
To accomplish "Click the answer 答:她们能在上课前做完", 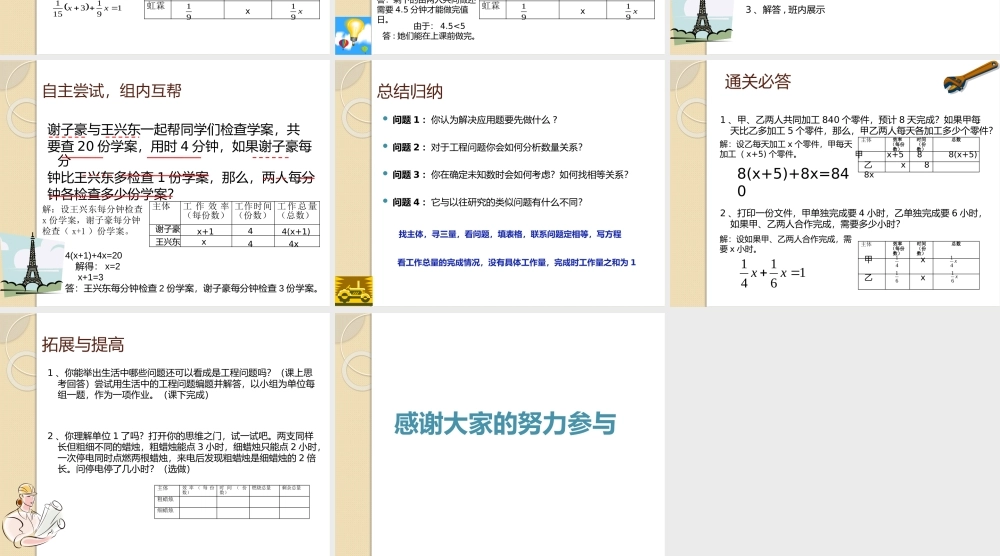I will [429, 36].
